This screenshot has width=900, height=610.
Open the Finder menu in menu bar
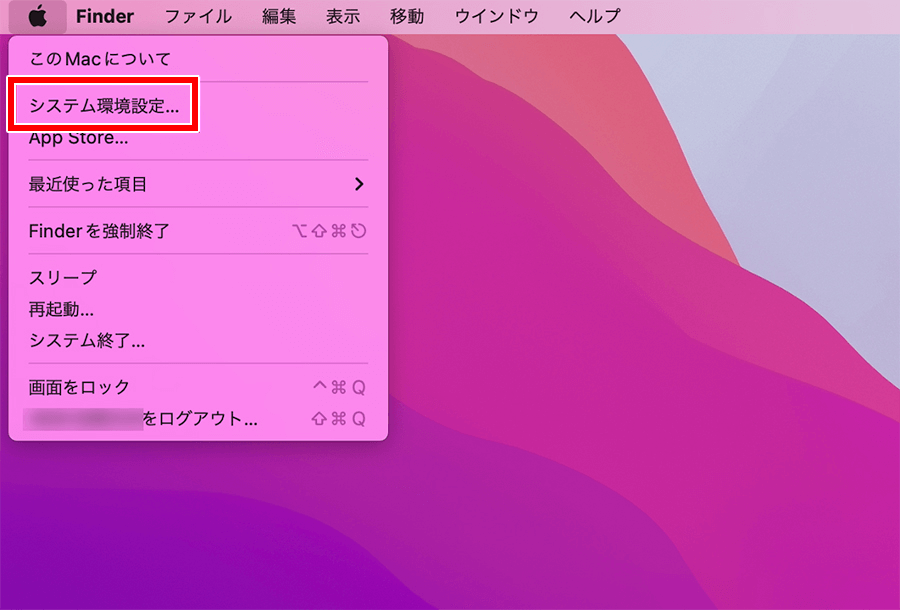[x=104, y=16]
